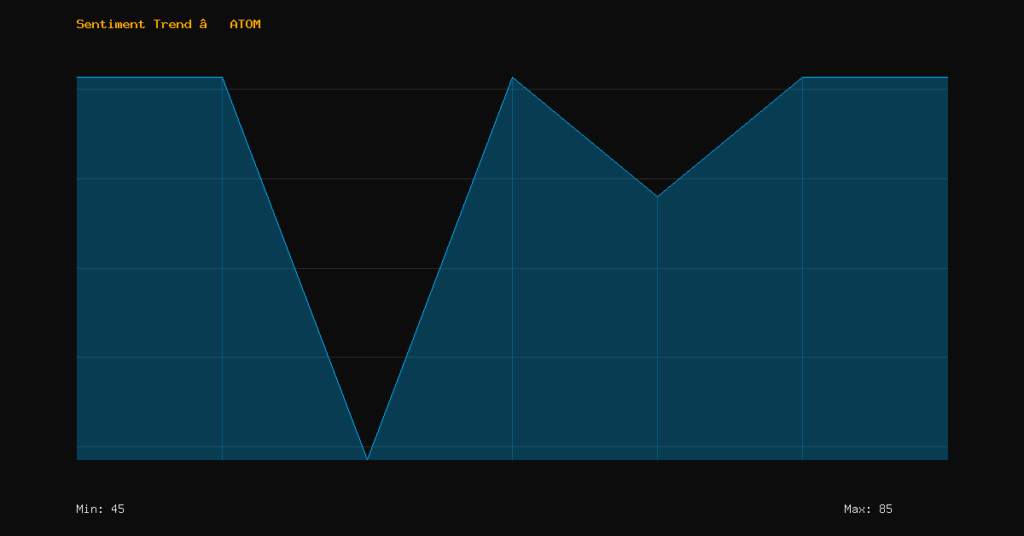Screen dimensions: 1024x536
Task: Click the line segment rising to the right plateau
Action: click(730, 136)
